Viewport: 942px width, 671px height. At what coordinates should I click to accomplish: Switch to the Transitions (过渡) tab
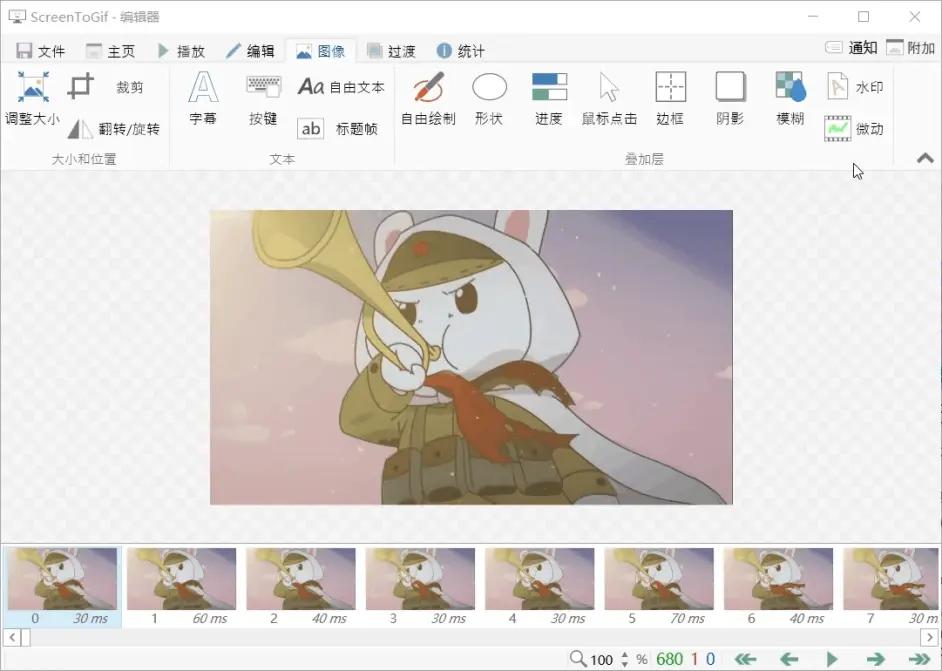390,51
